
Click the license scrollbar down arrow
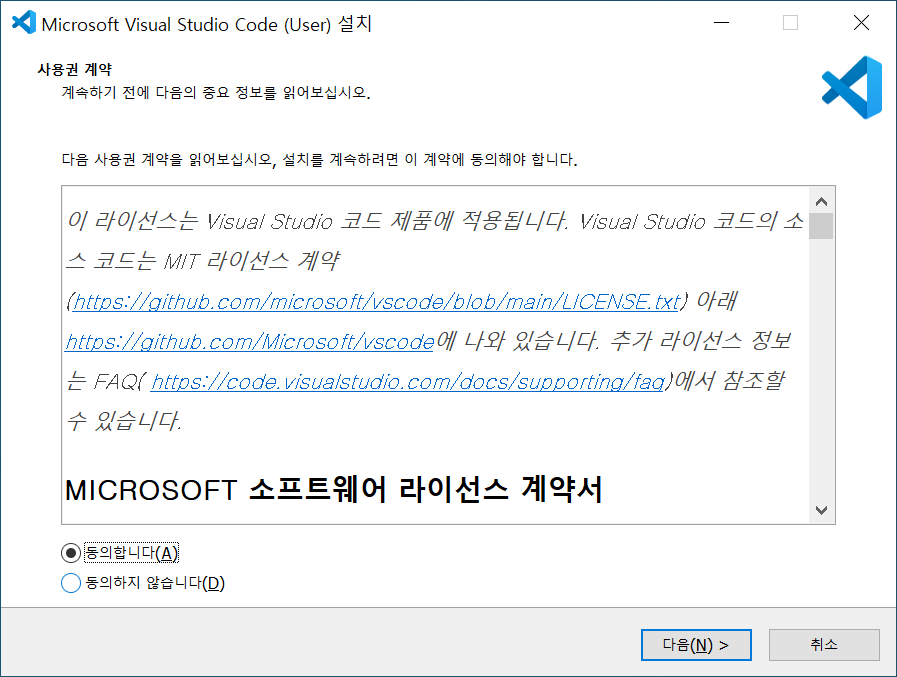821,510
